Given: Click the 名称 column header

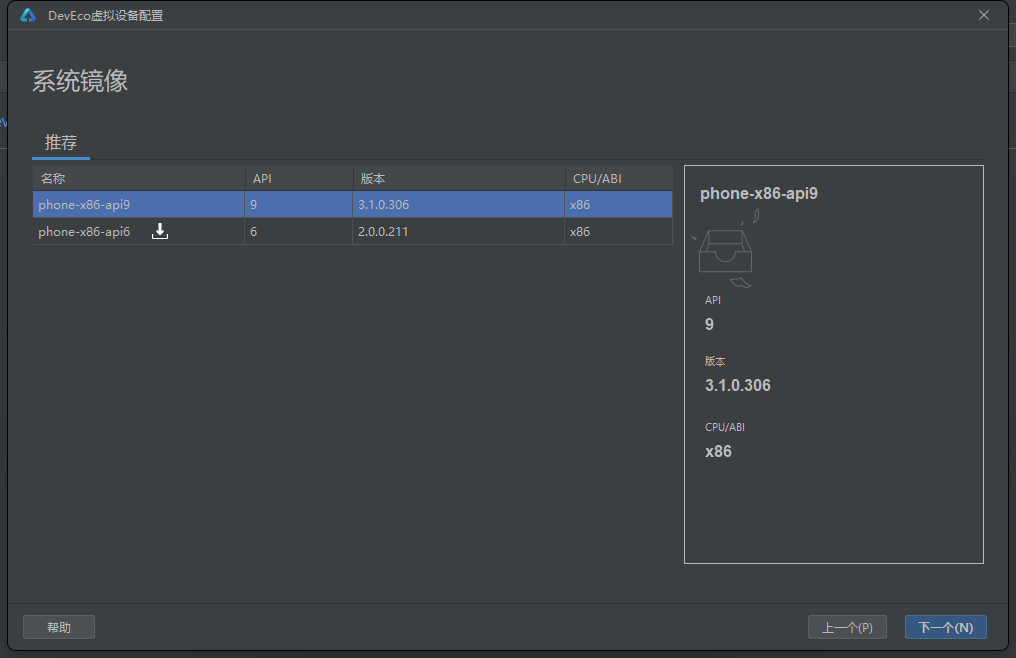Looking at the screenshot, I should click(53, 178).
